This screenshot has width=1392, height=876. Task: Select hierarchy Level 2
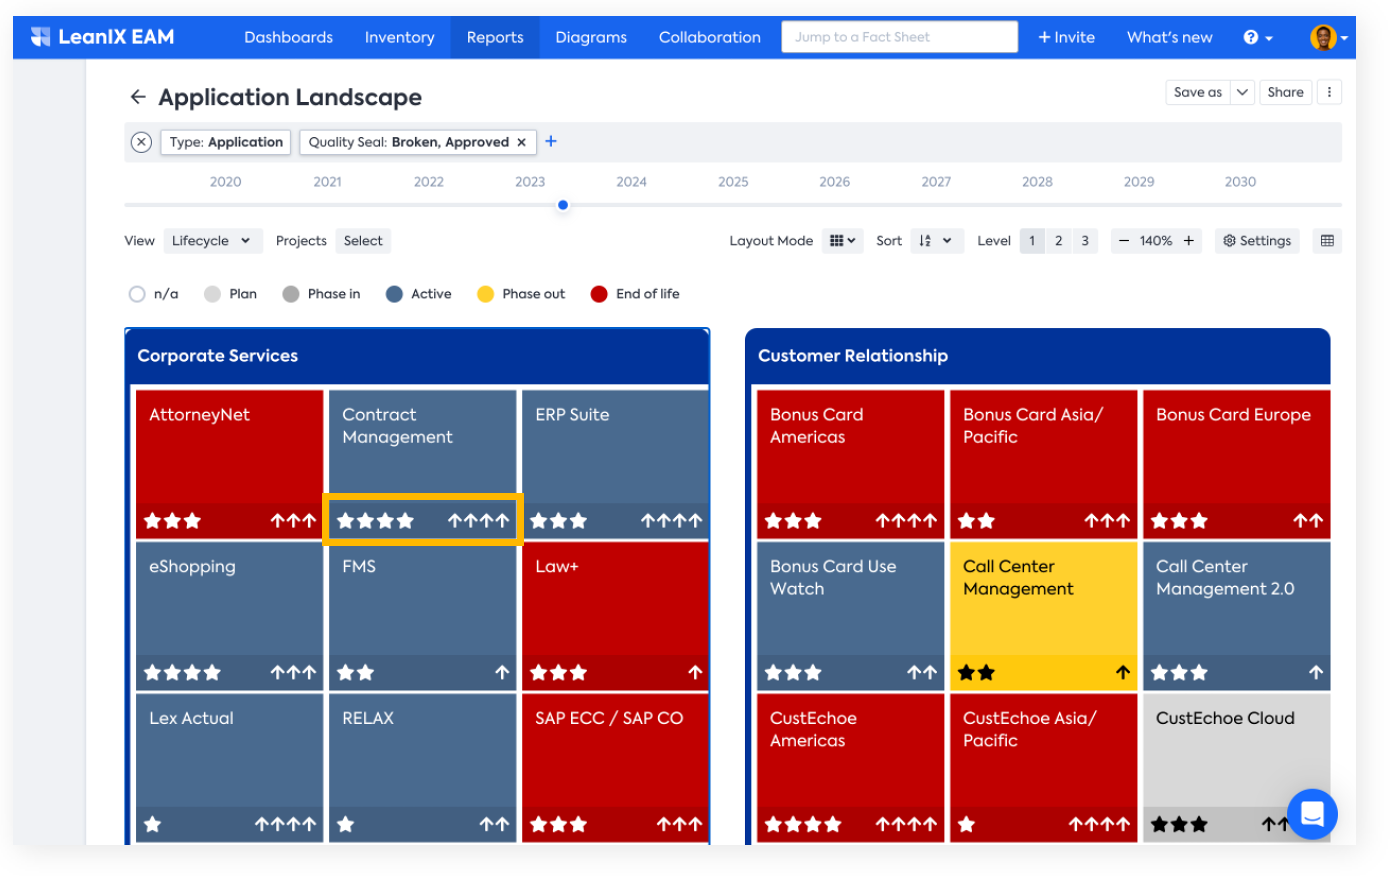[1058, 241]
